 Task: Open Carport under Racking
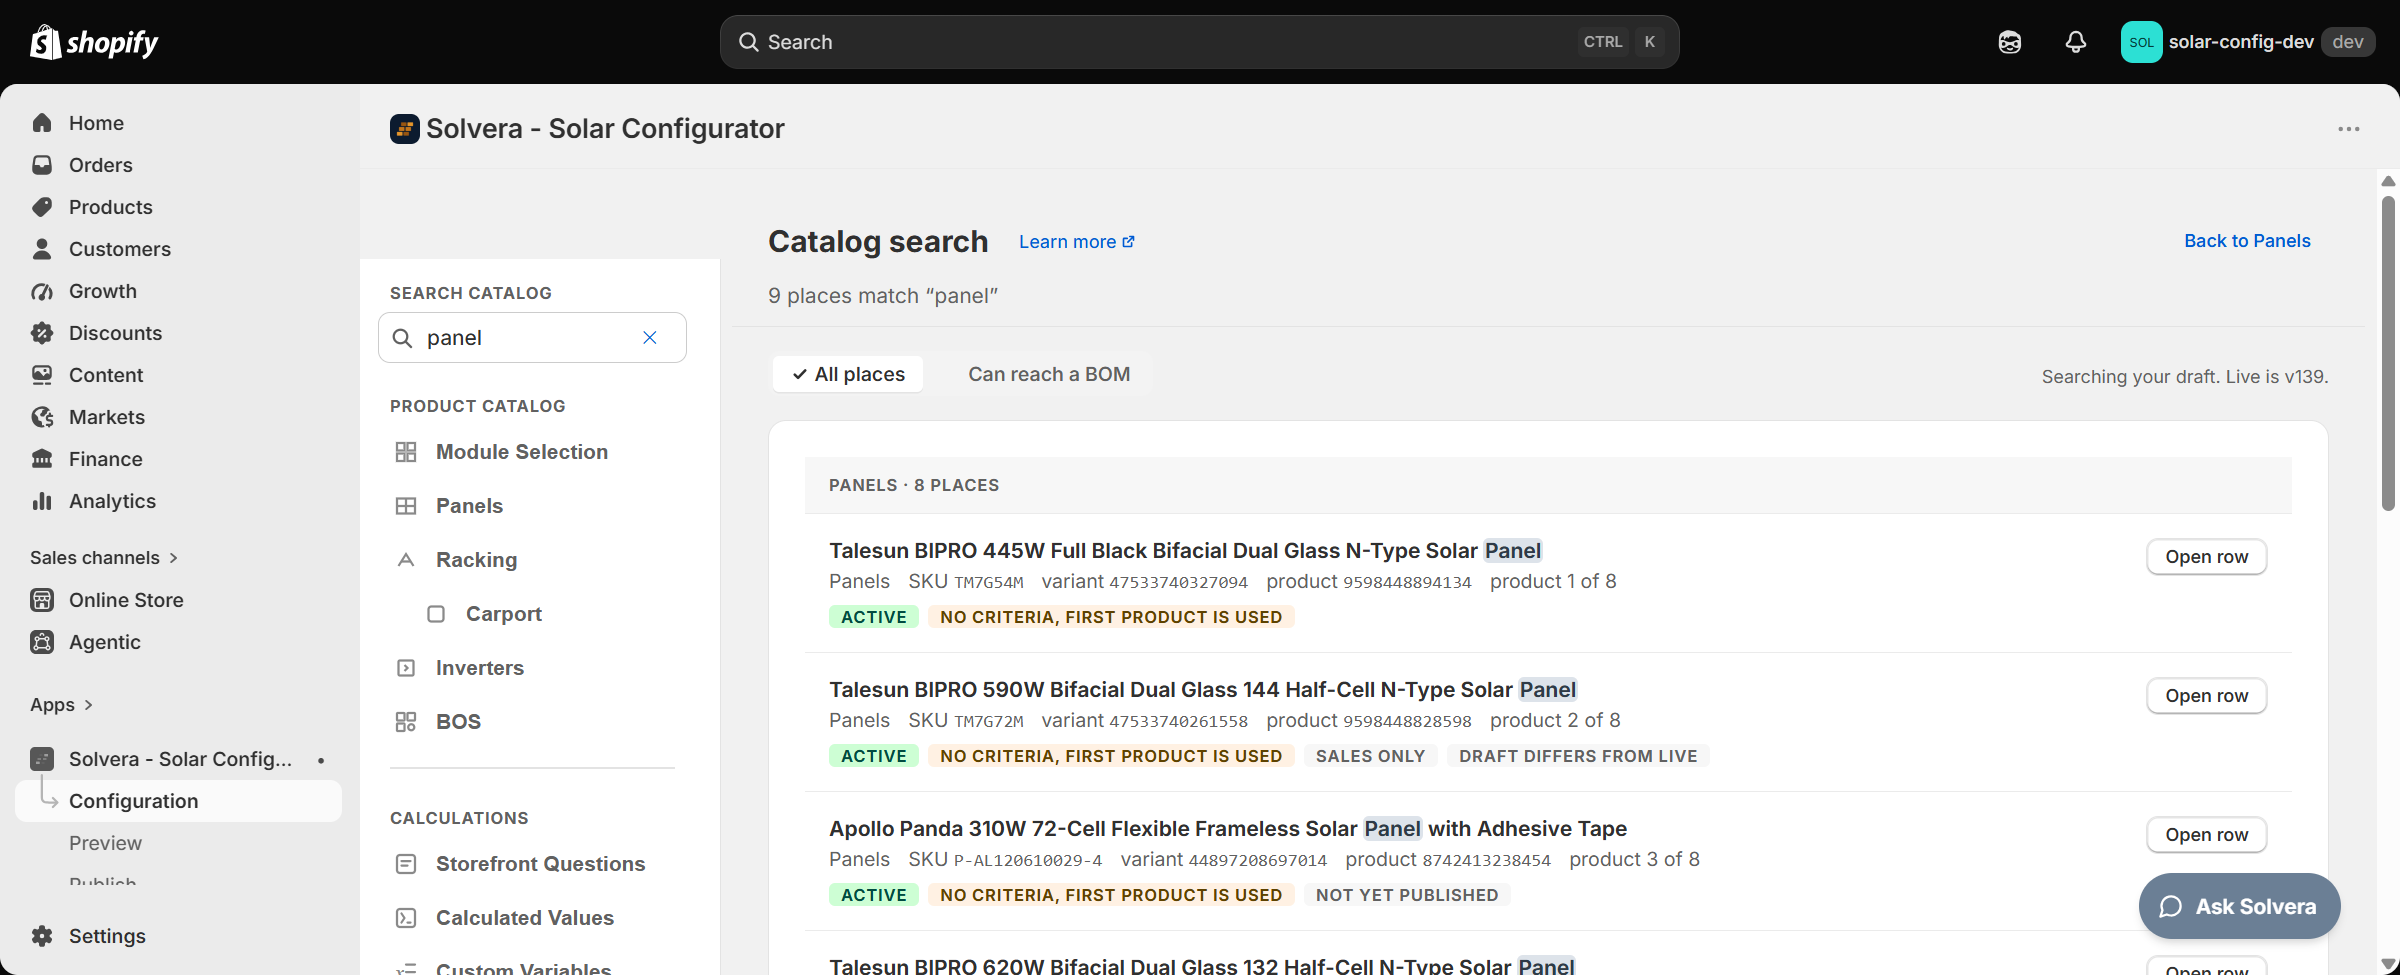coord(503,614)
